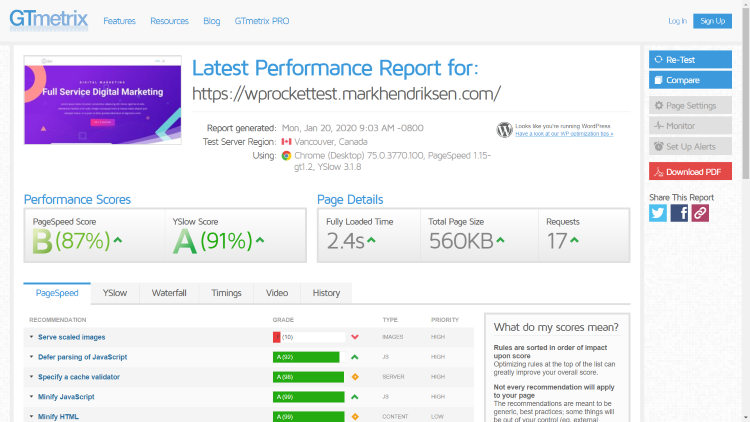The height and width of the screenshot is (422, 750).
Task: Click the GTmetrix logo
Action: [x=49, y=20]
